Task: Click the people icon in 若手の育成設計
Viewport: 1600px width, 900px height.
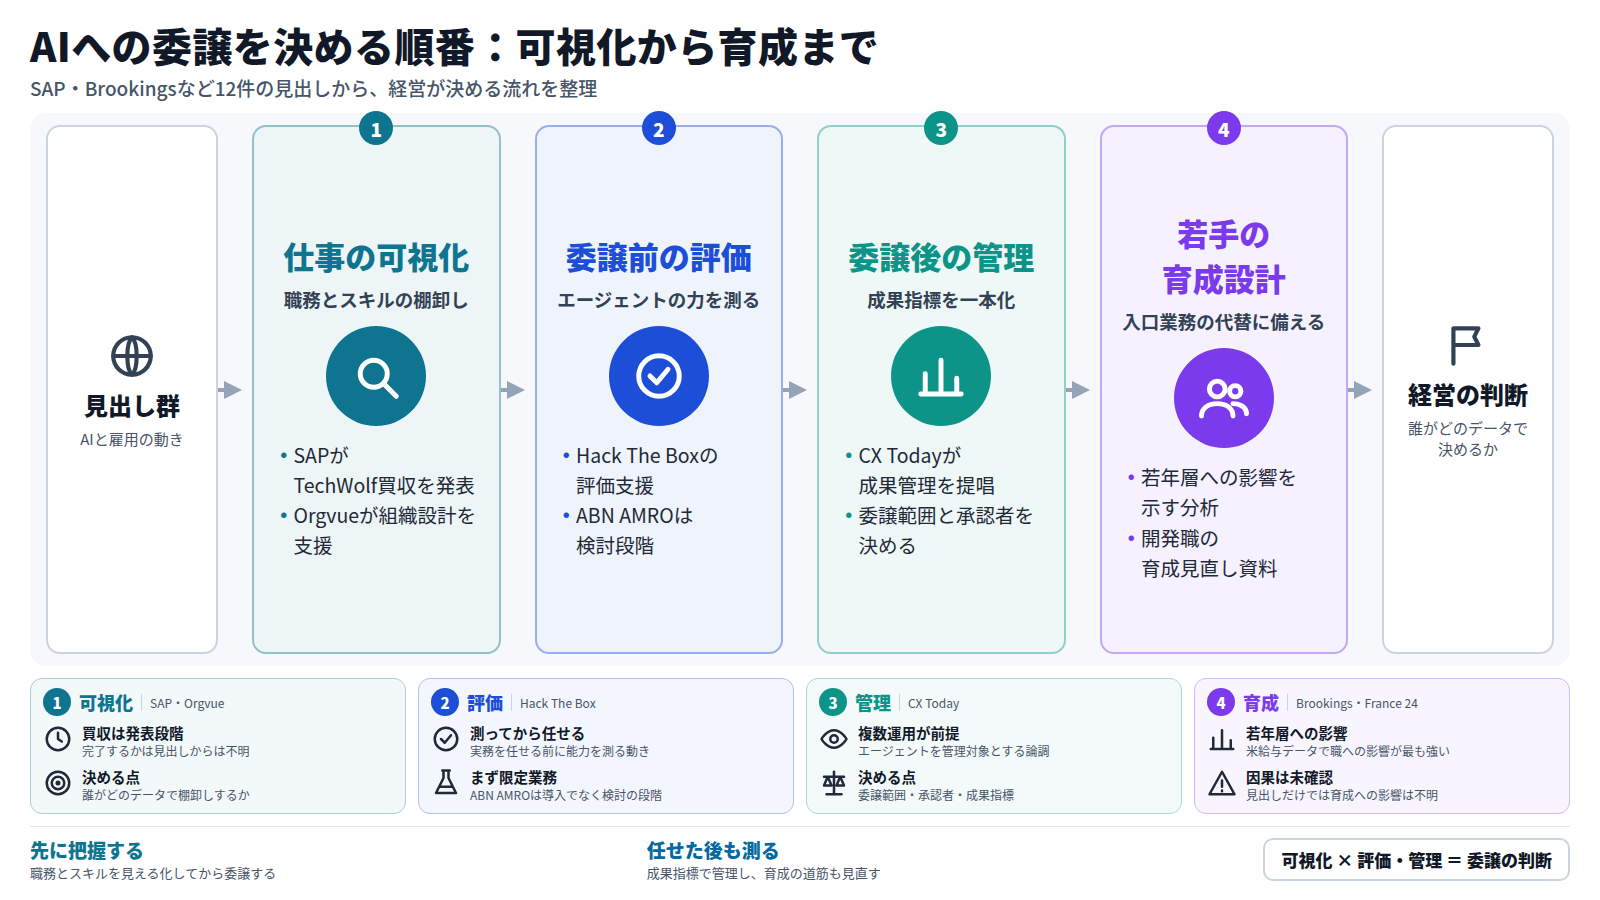Action: pyautogui.click(x=1224, y=398)
